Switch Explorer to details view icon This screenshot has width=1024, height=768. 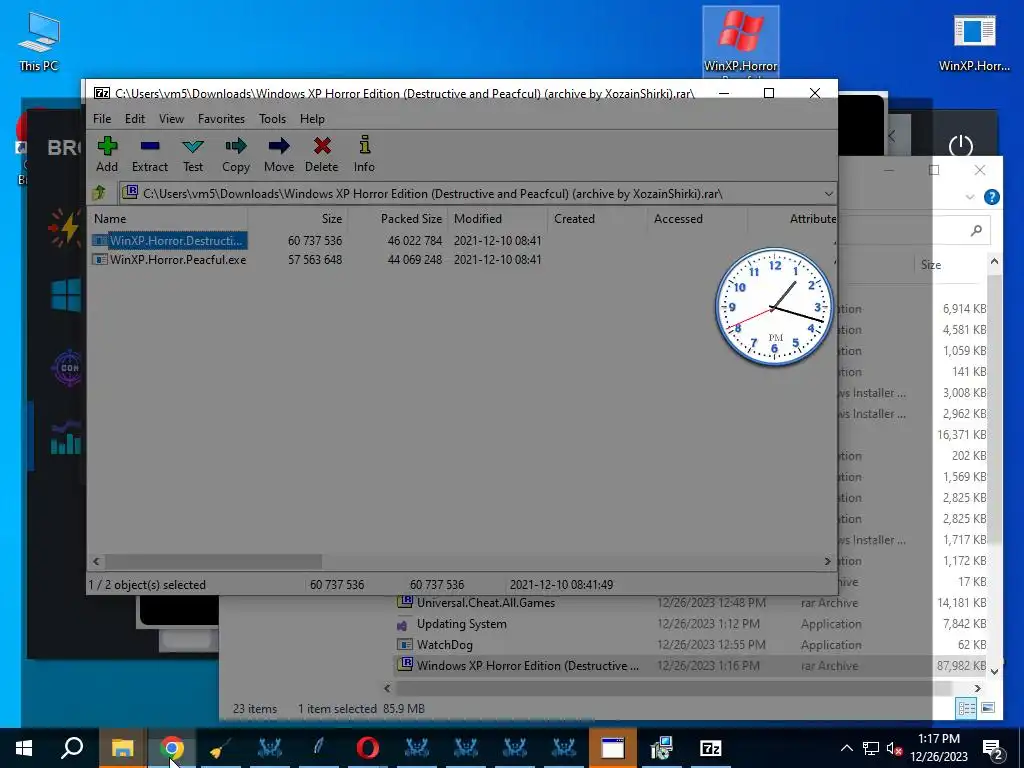click(x=966, y=709)
